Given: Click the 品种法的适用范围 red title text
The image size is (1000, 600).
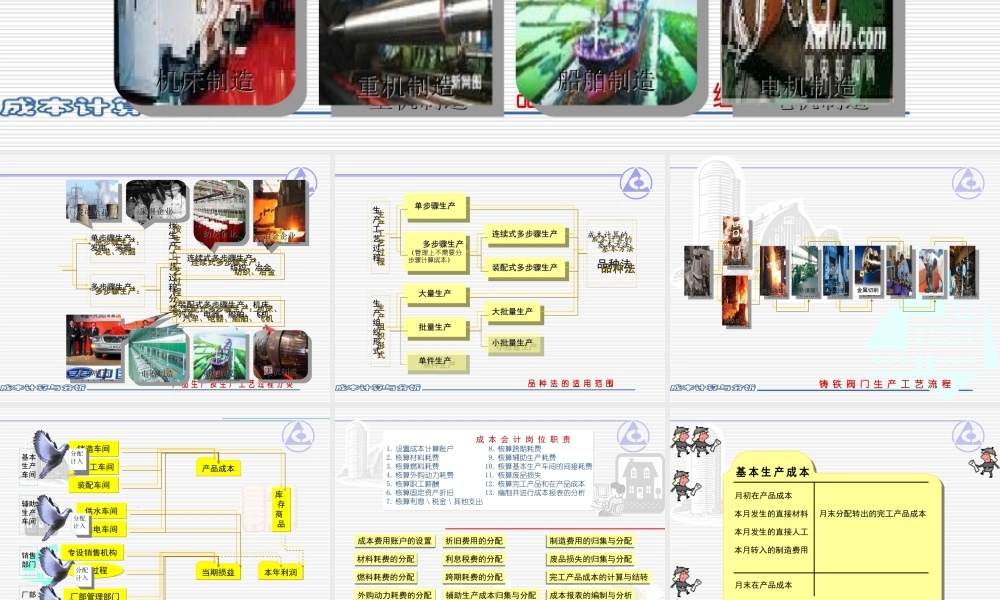Looking at the screenshot, I should pos(571,381).
